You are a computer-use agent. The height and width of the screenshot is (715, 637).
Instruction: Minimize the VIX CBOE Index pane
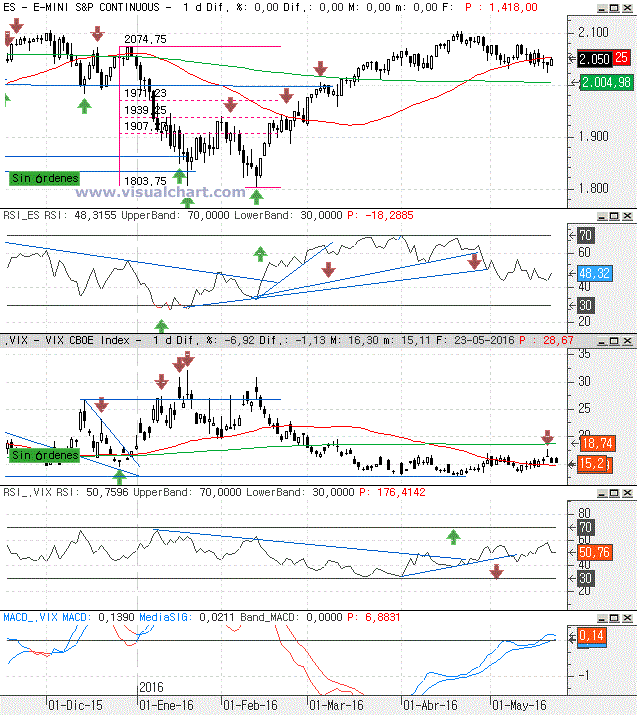602,341
